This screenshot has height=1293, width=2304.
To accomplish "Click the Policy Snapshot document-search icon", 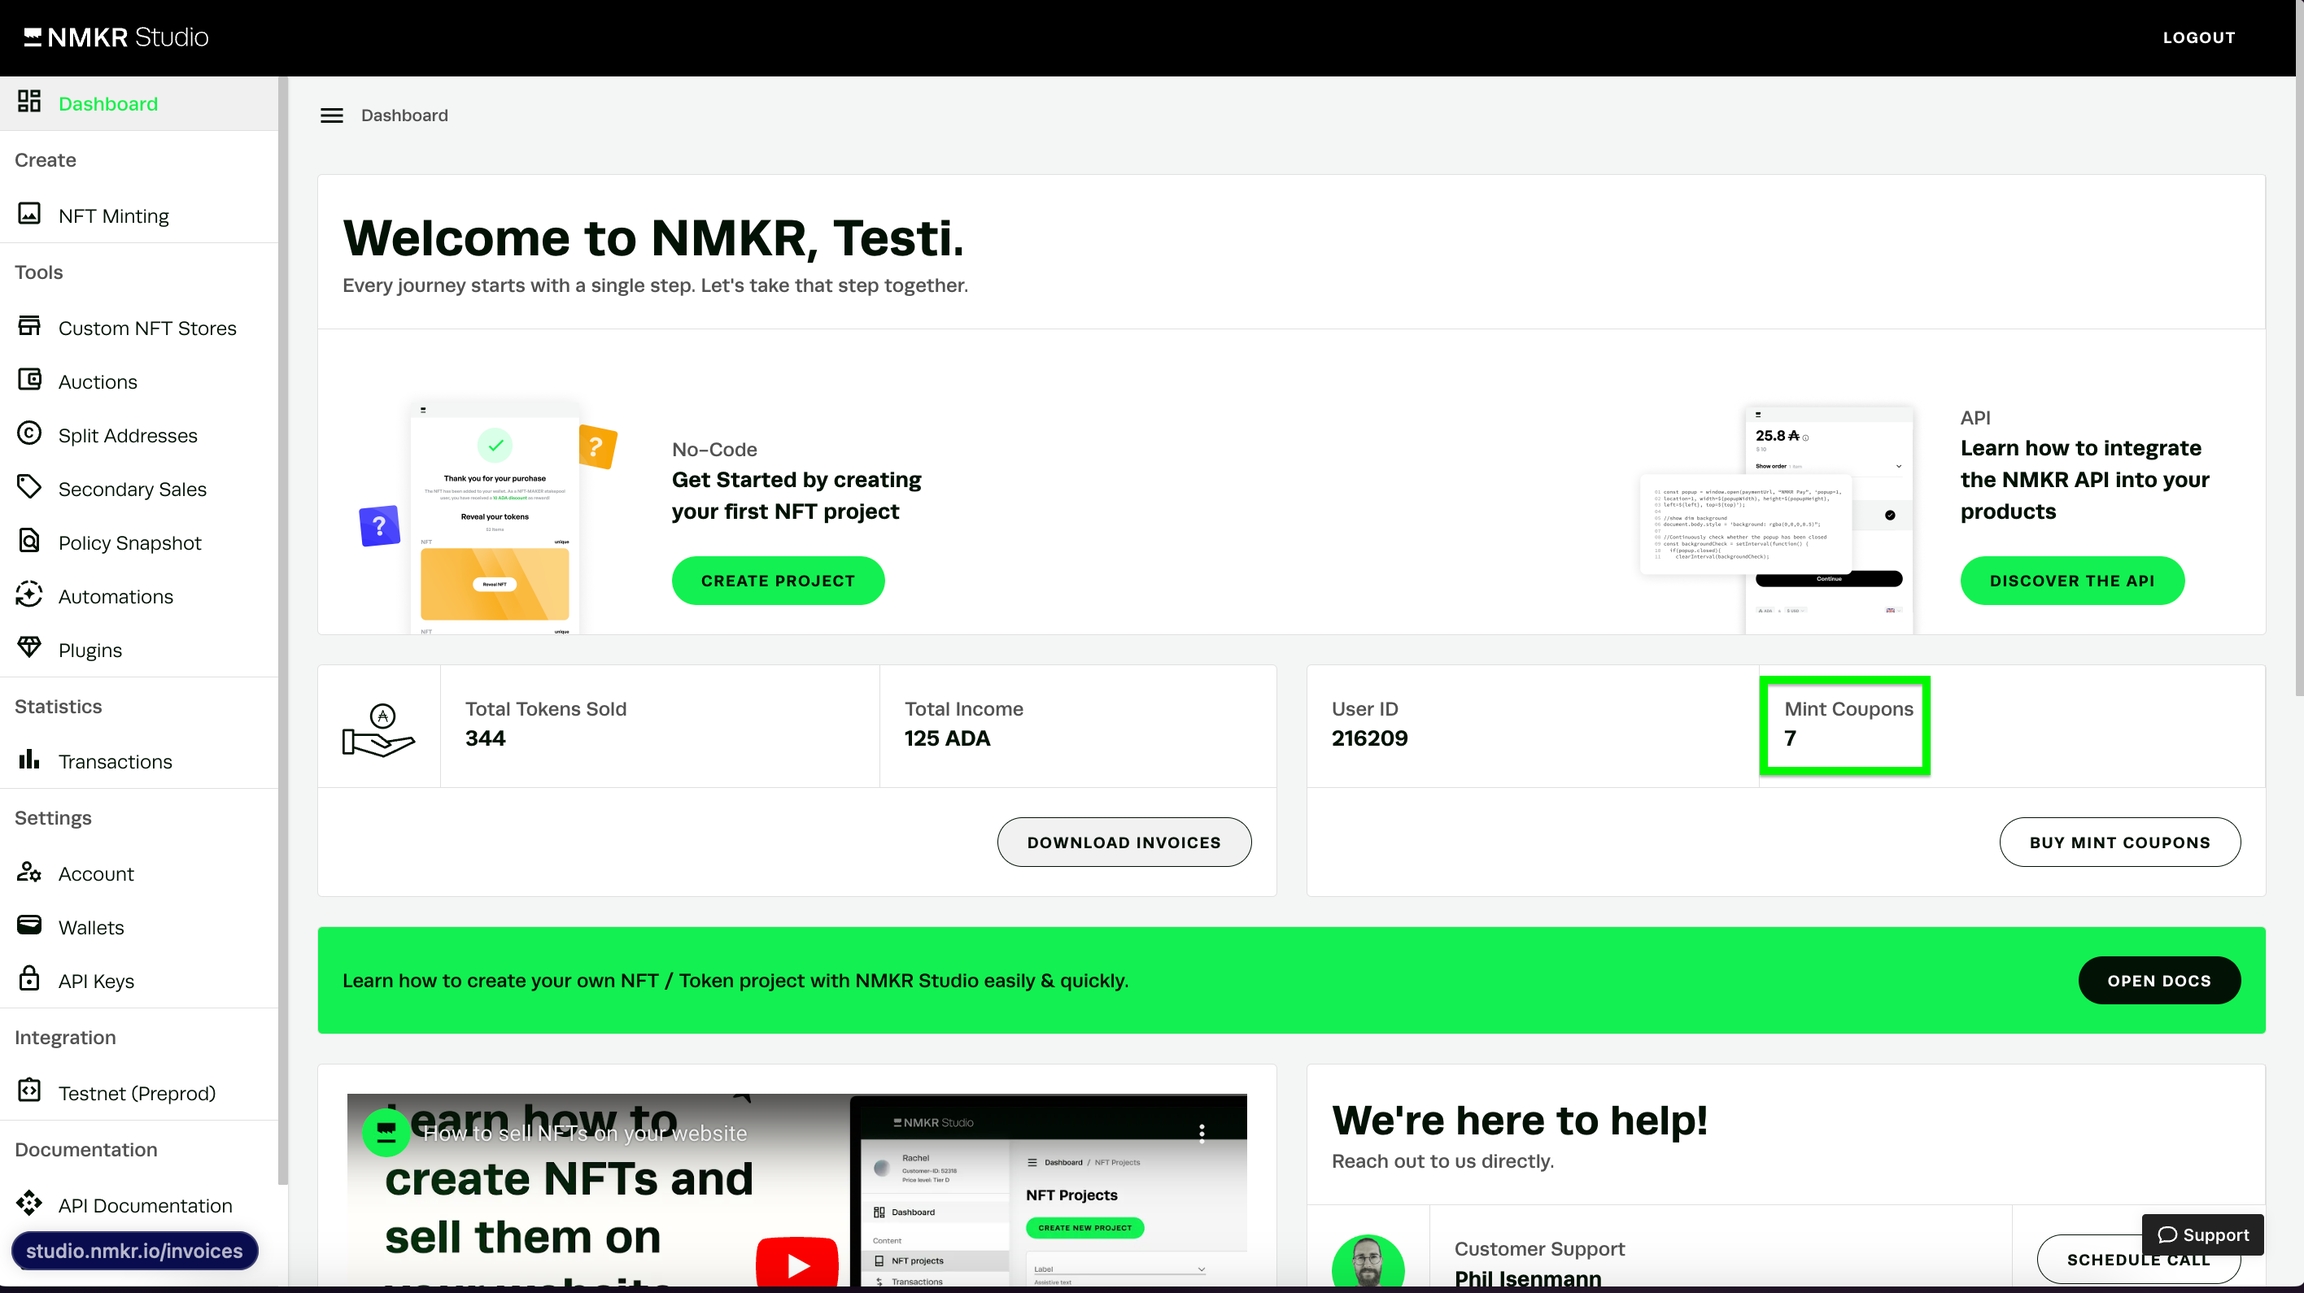I will click(29, 541).
